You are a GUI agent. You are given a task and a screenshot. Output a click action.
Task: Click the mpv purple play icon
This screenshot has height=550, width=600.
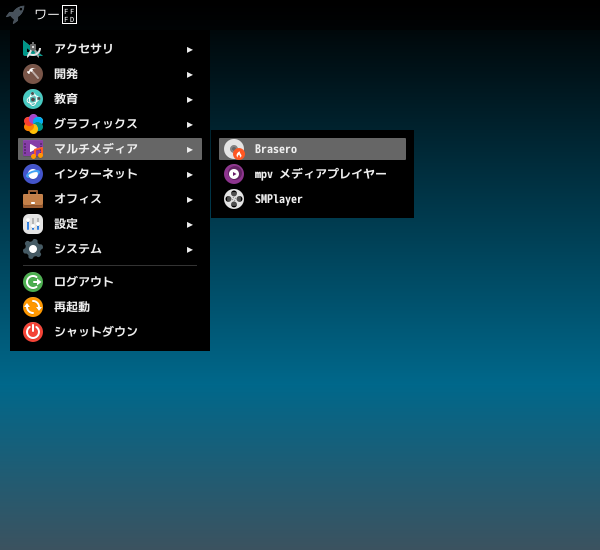coord(234,174)
